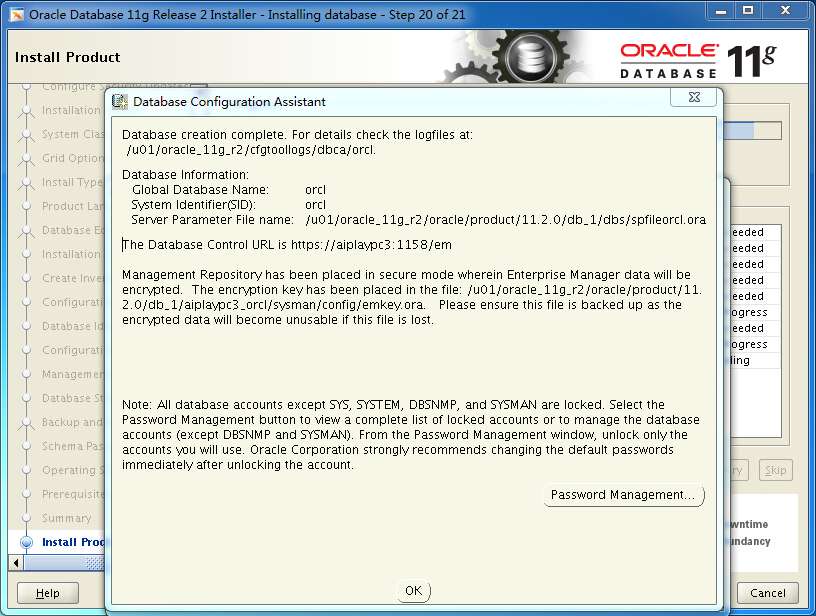Minimize the Oracle installer window

(721, 10)
